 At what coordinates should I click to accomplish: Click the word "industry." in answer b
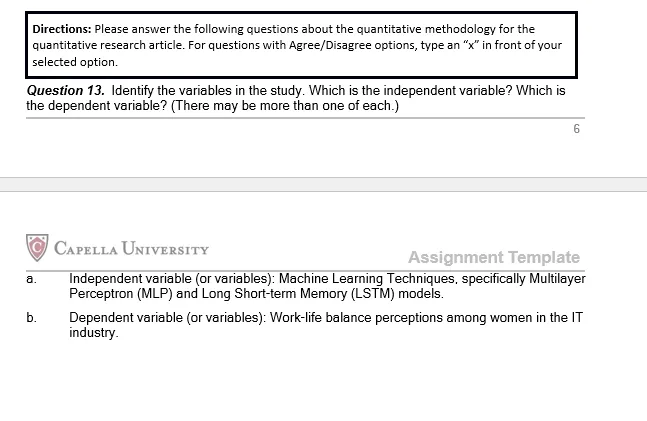pos(93,333)
